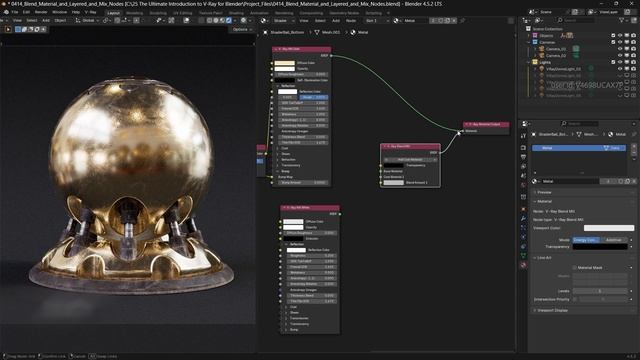Unlink the Metal material with X icon
Image resolution: width=640 pixels, height=360 pixels.
[633, 181]
